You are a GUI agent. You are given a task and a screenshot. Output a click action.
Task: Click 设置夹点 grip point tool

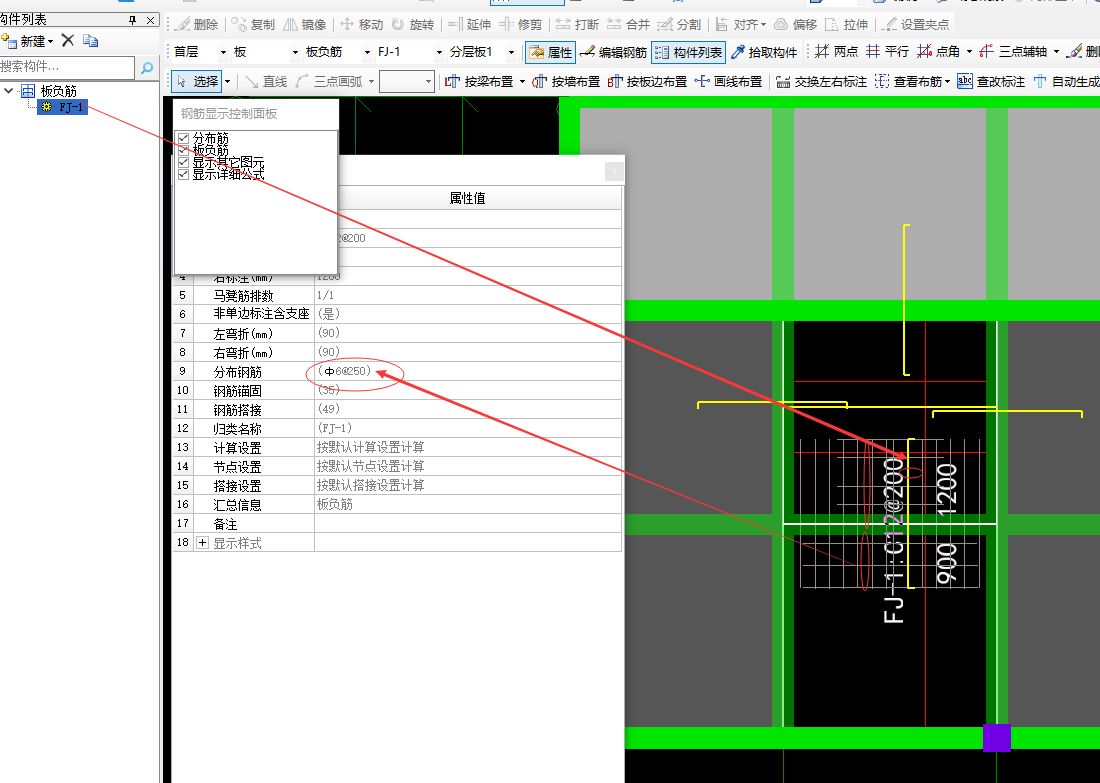coord(915,25)
